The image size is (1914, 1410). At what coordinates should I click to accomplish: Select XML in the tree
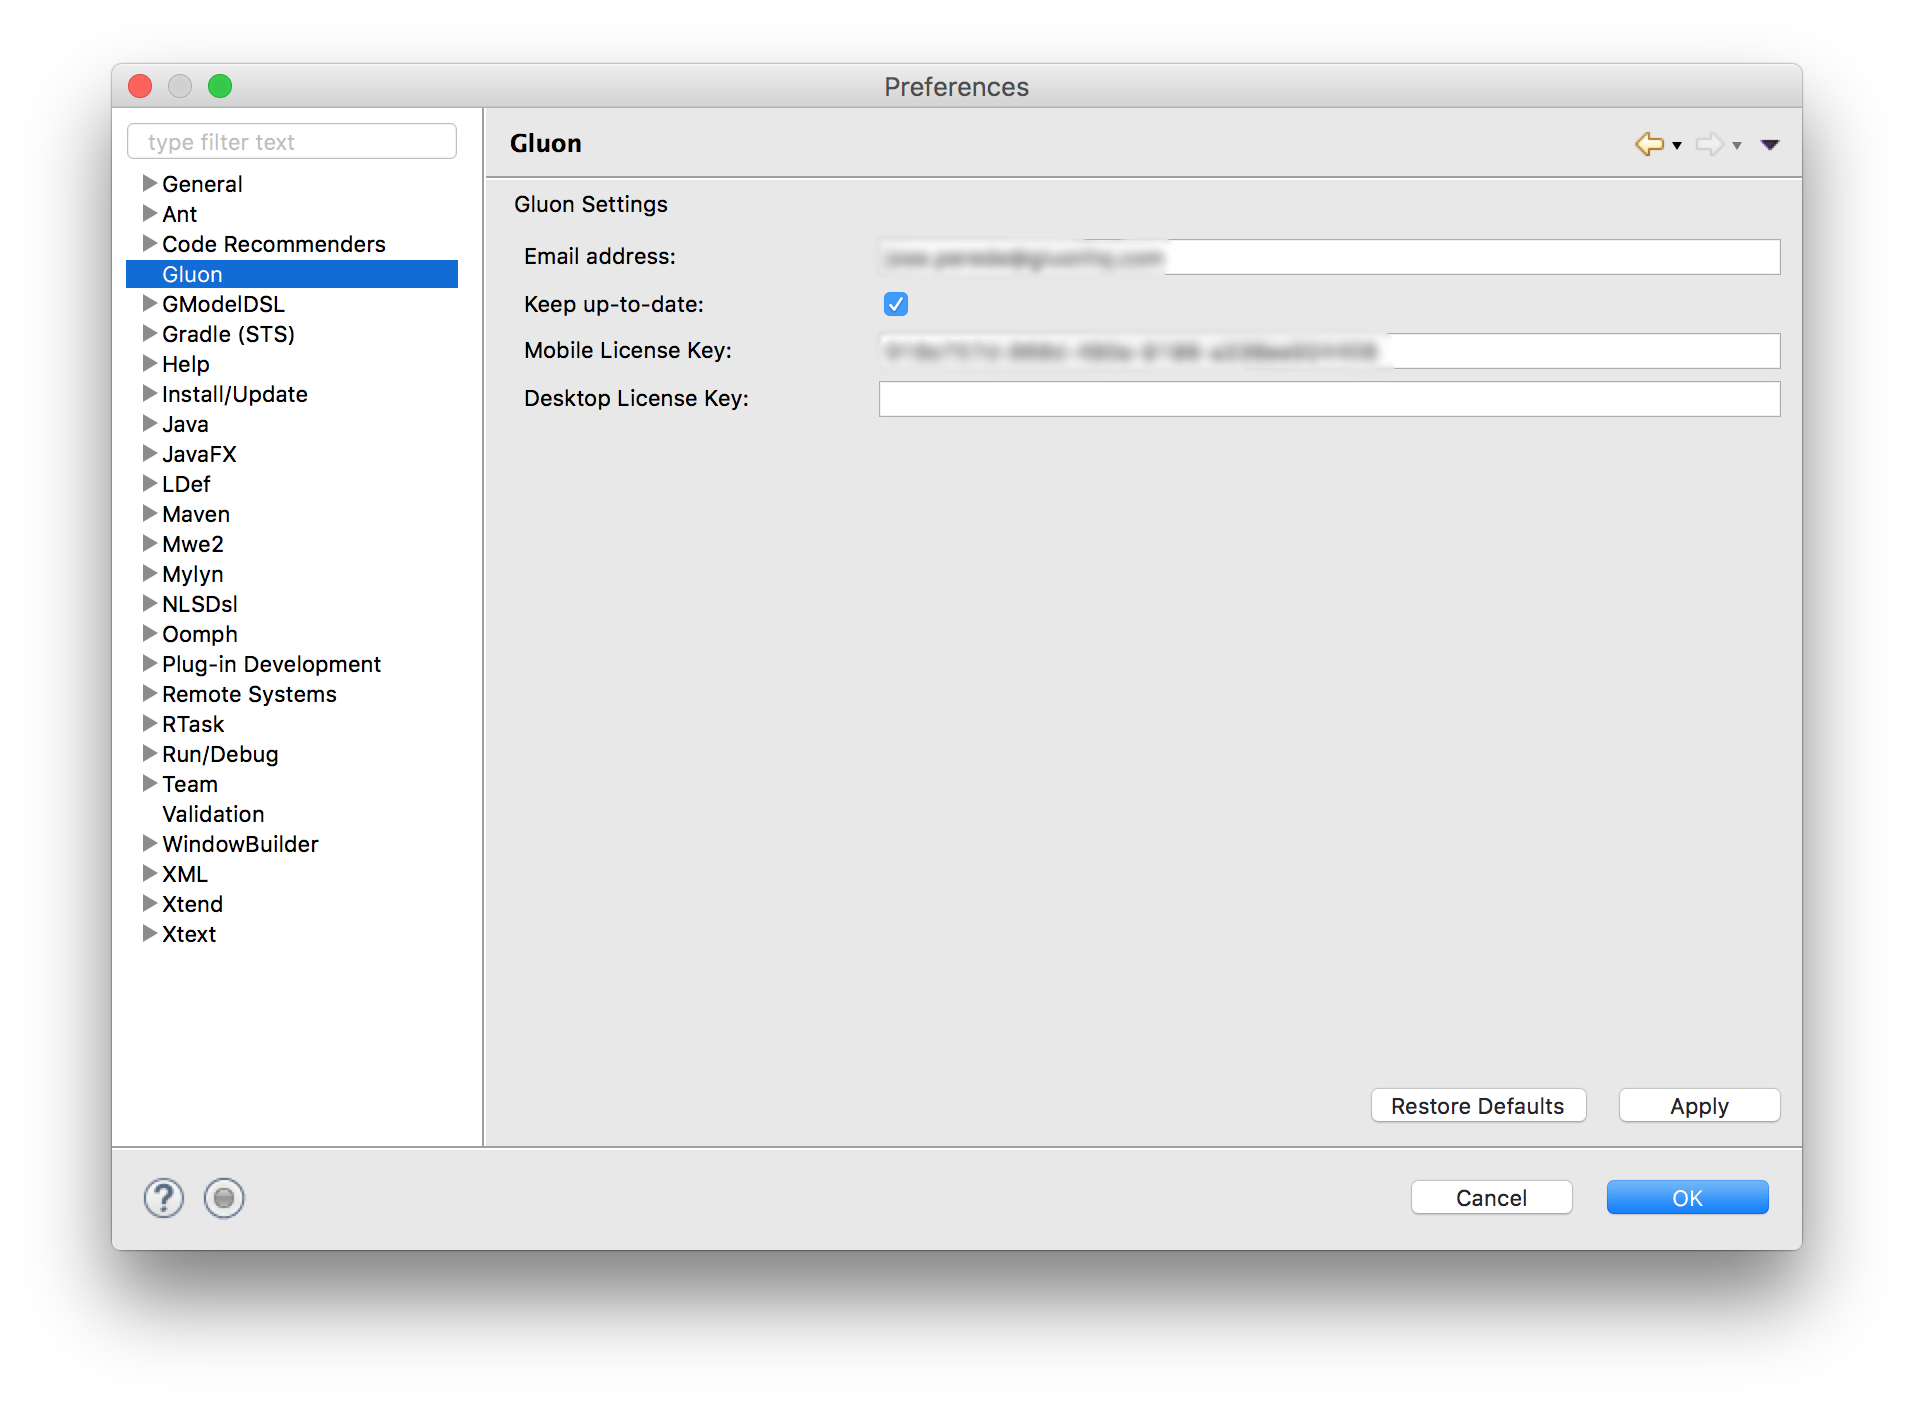(185, 874)
